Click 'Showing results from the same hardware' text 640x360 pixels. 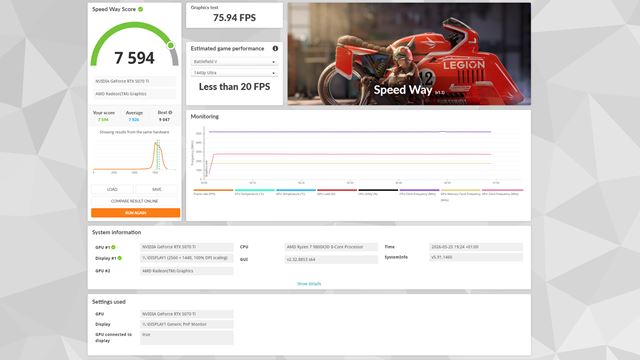tap(134, 132)
